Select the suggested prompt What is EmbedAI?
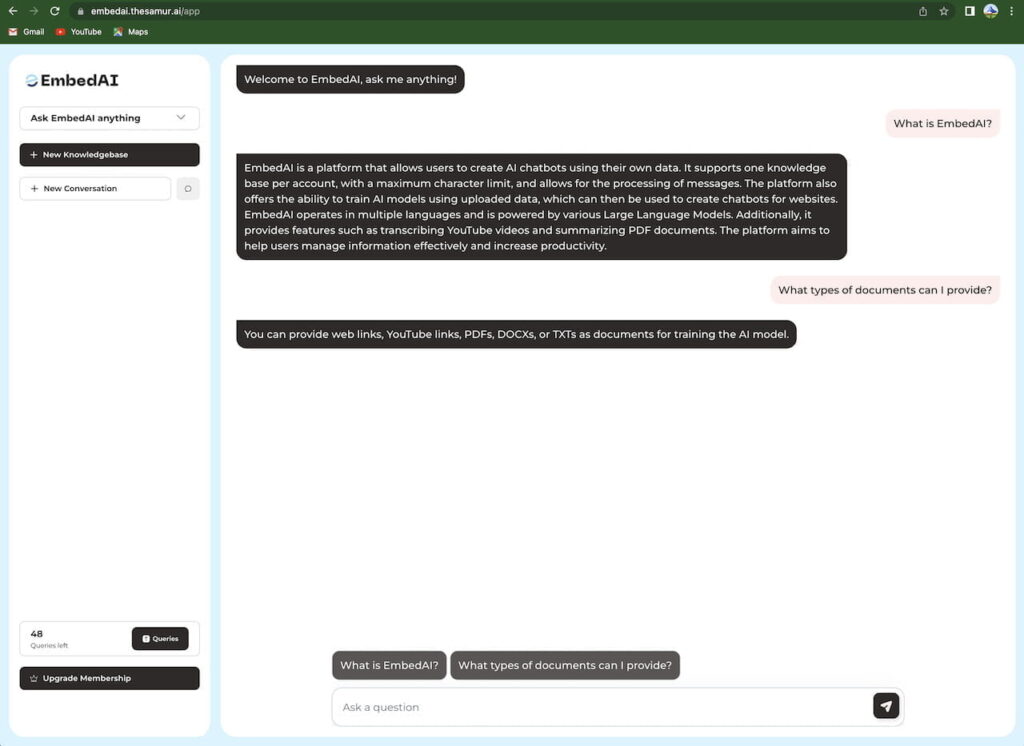 tap(389, 665)
